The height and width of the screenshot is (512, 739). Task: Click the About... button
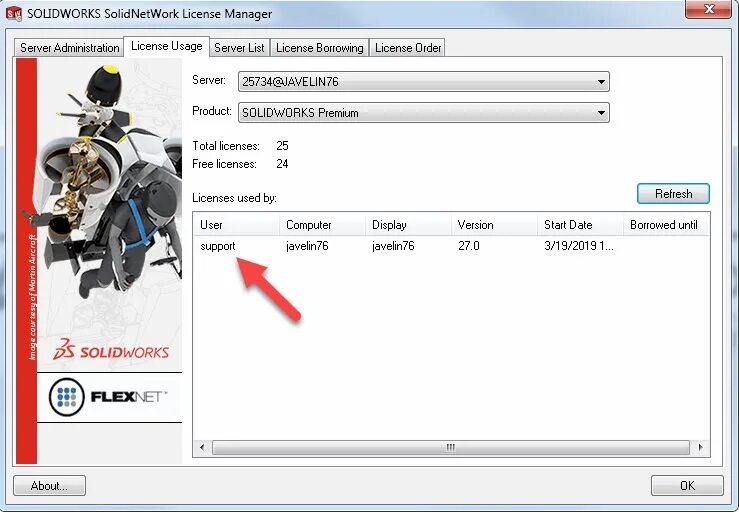coord(49,486)
